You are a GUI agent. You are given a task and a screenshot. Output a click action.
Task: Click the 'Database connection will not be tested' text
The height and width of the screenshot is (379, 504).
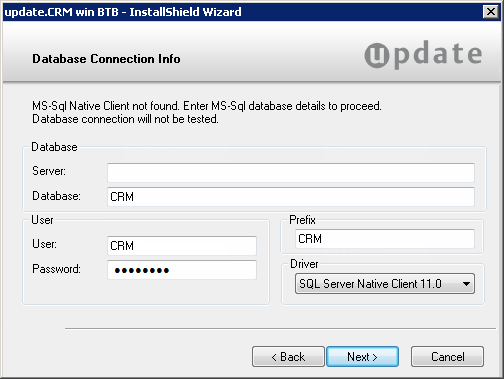click(125, 119)
